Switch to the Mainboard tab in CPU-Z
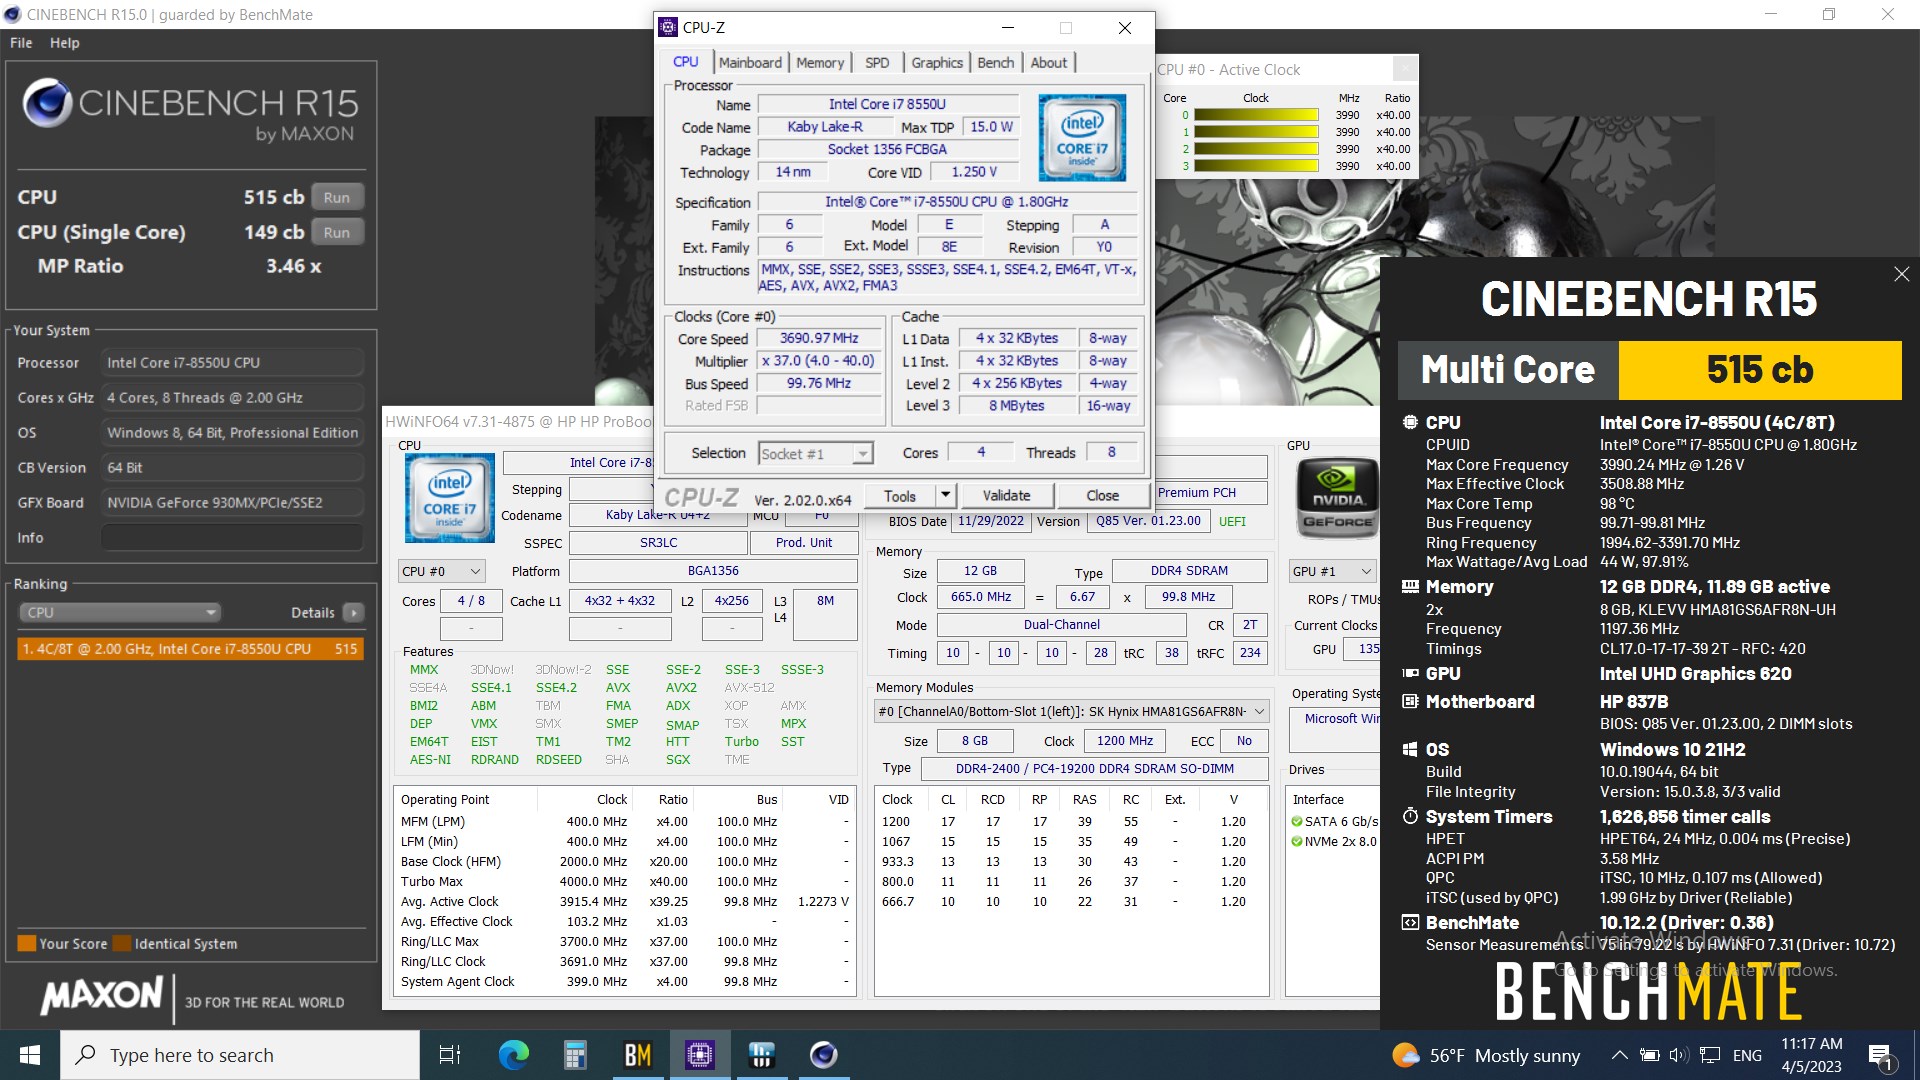Image resolution: width=1920 pixels, height=1080 pixels. tap(750, 63)
